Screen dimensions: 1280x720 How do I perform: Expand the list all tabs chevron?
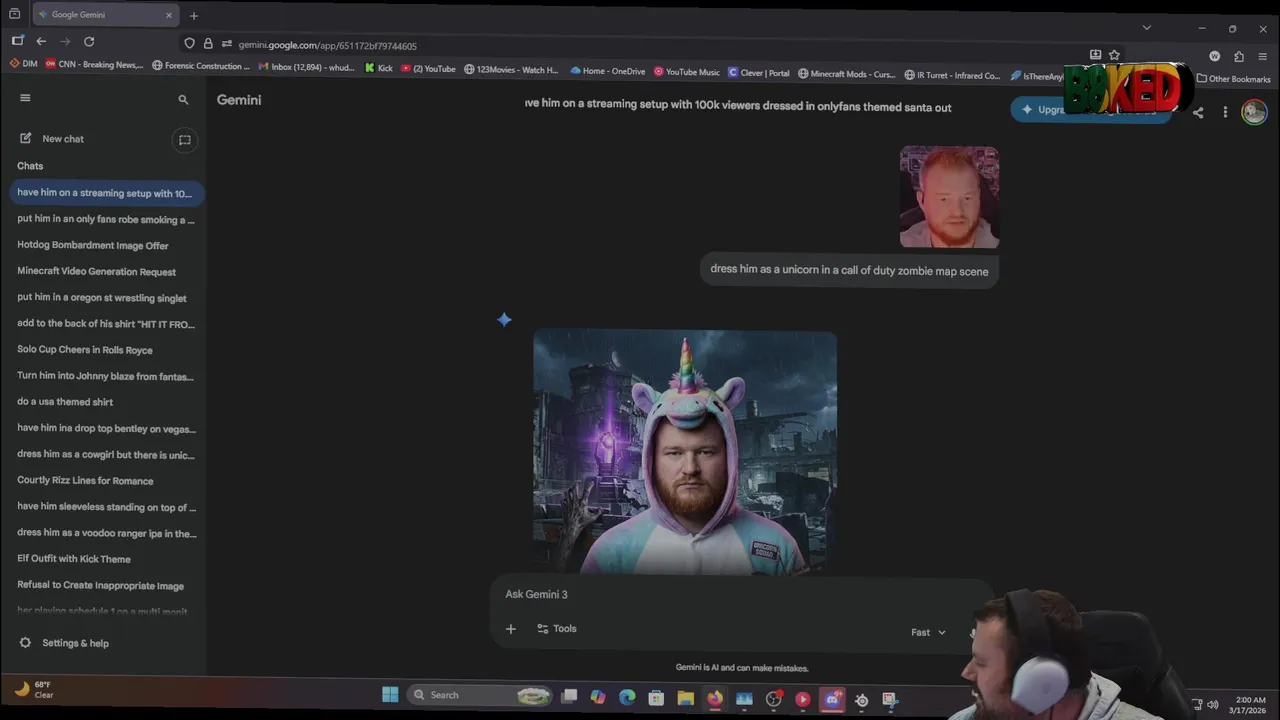coord(1147,27)
